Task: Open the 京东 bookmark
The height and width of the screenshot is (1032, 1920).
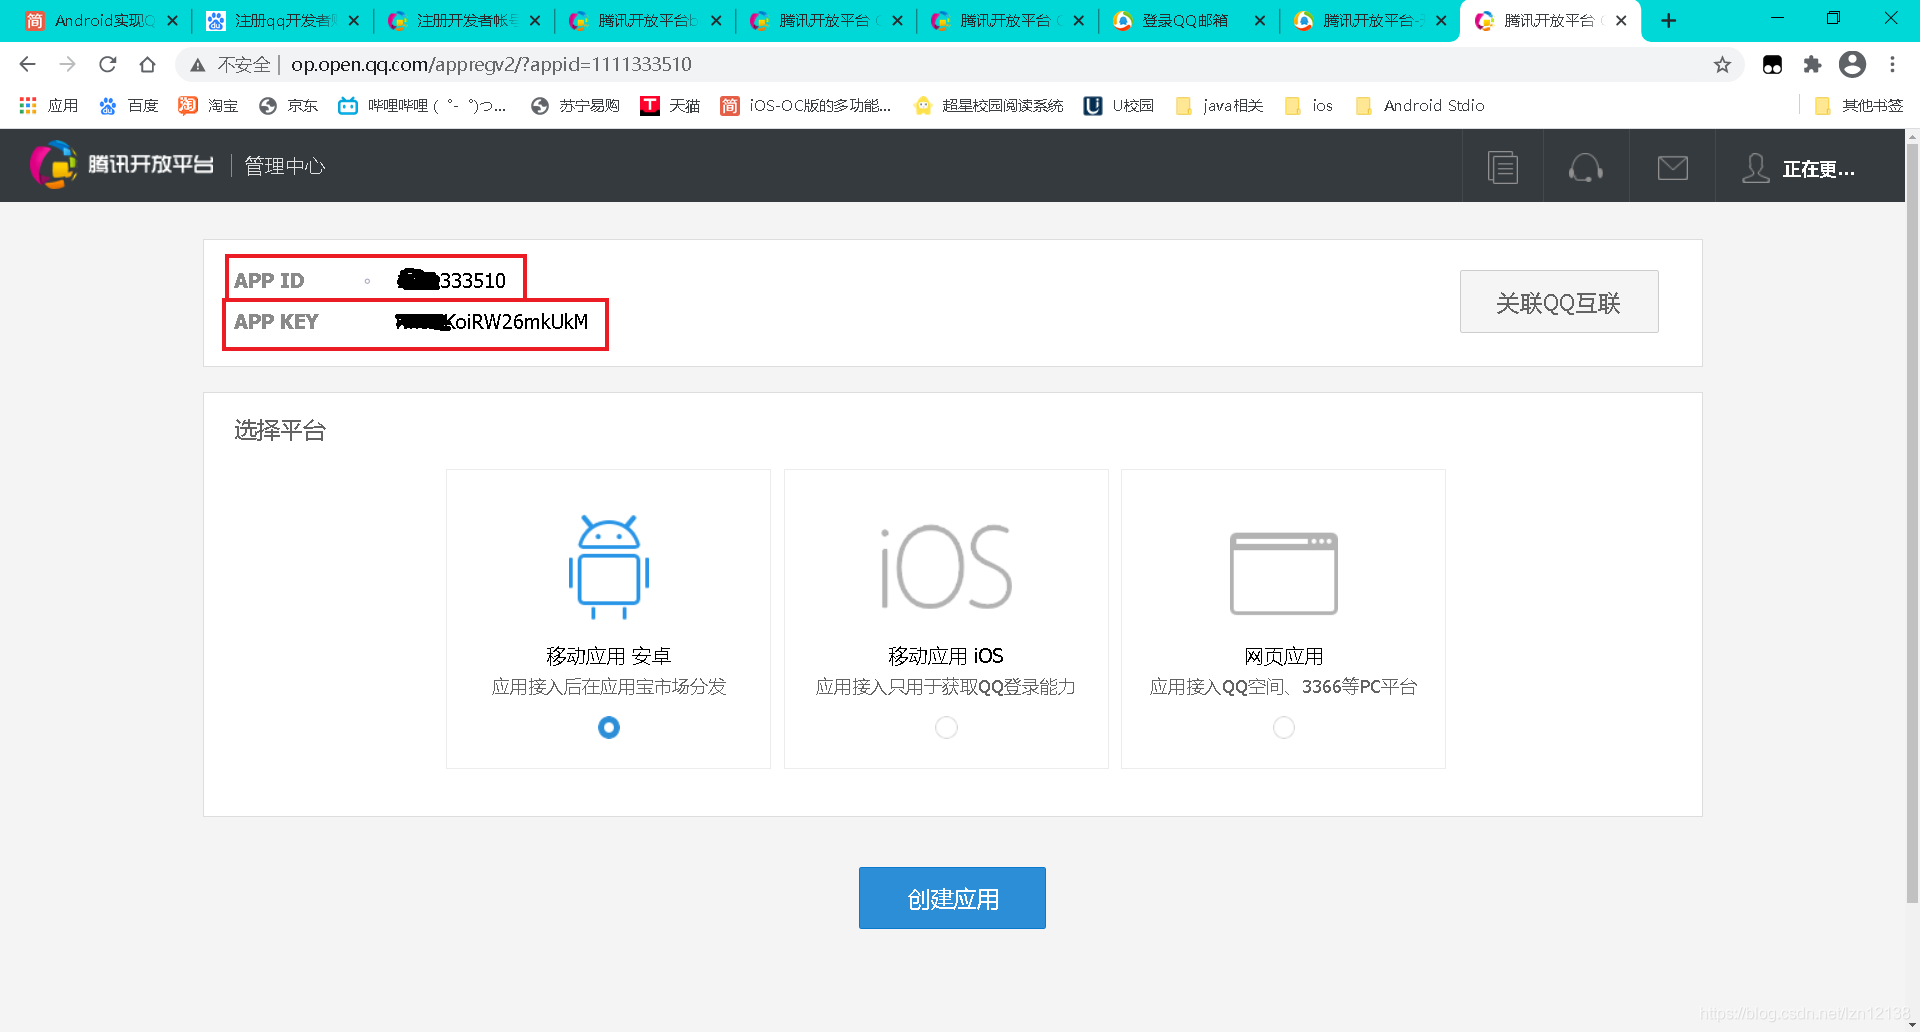Action: tap(288, 105)
